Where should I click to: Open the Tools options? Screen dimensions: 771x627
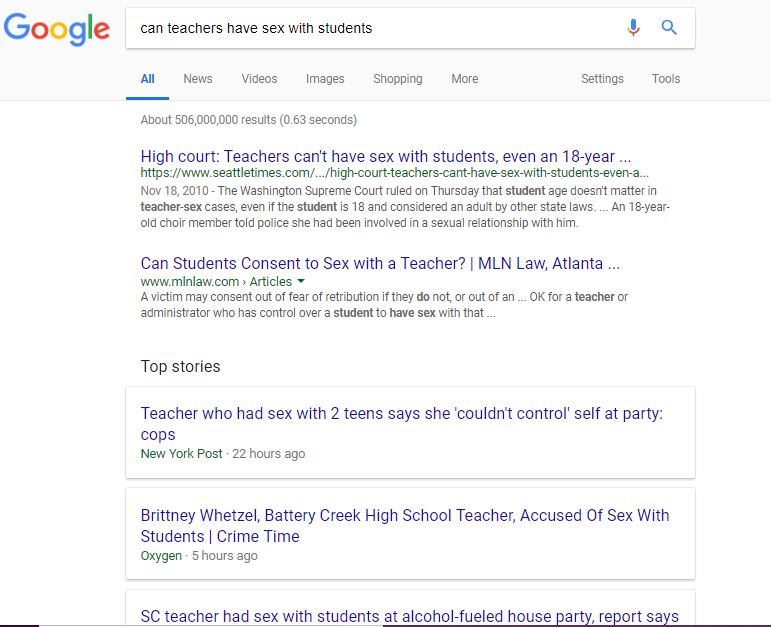[x=666, y=79]
